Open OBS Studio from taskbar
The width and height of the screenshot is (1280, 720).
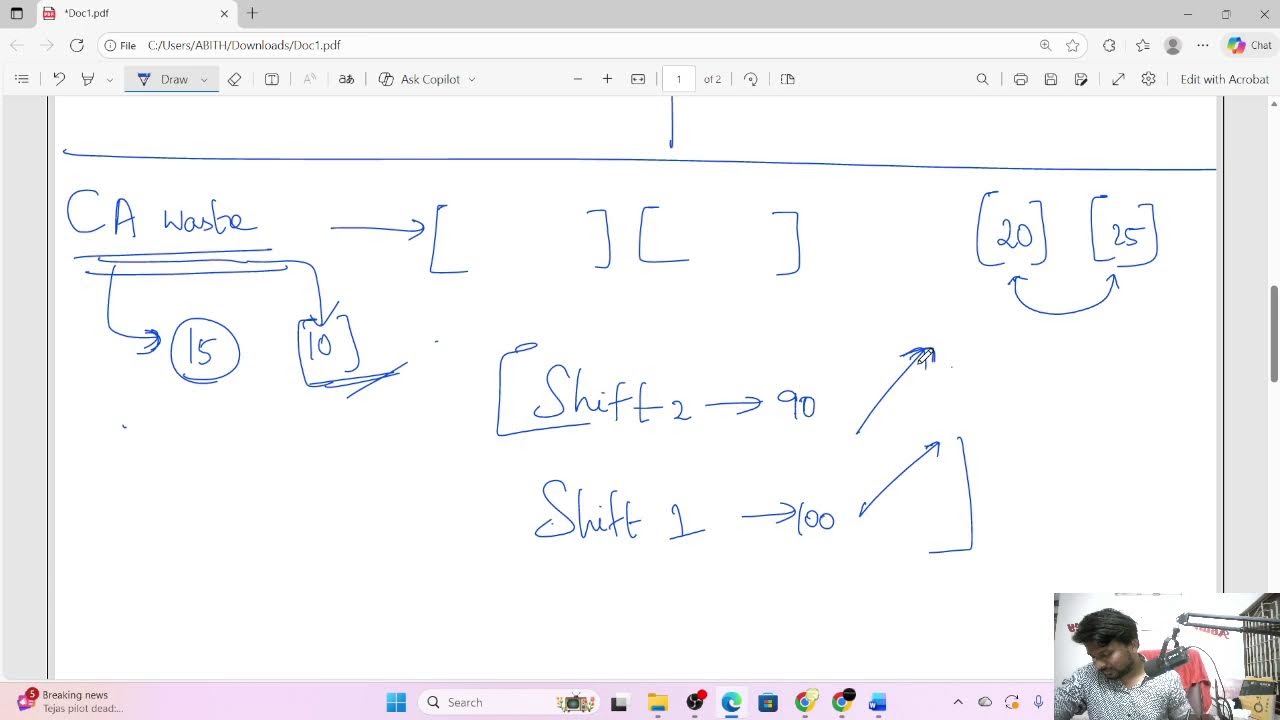pos(695,702)
